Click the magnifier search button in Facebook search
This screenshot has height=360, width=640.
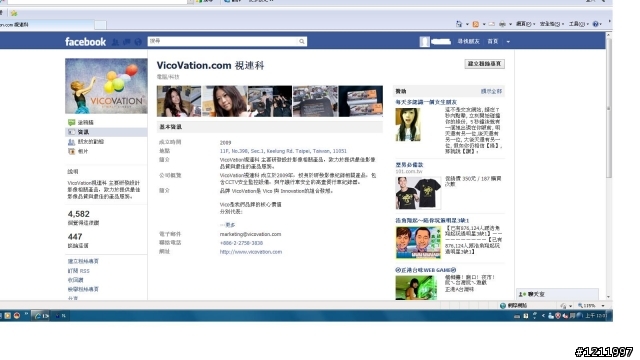click(302, 41)
